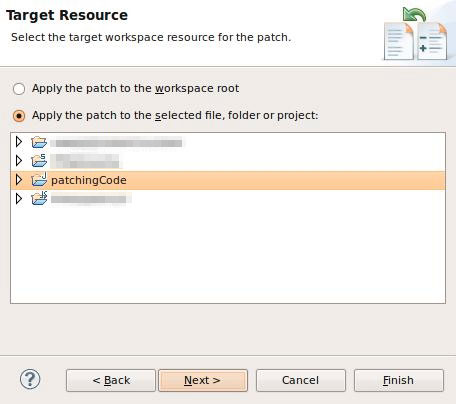Click Finish to apply the patch
The width and height of the screenshot is (456, 404).
tap(399, 380)
